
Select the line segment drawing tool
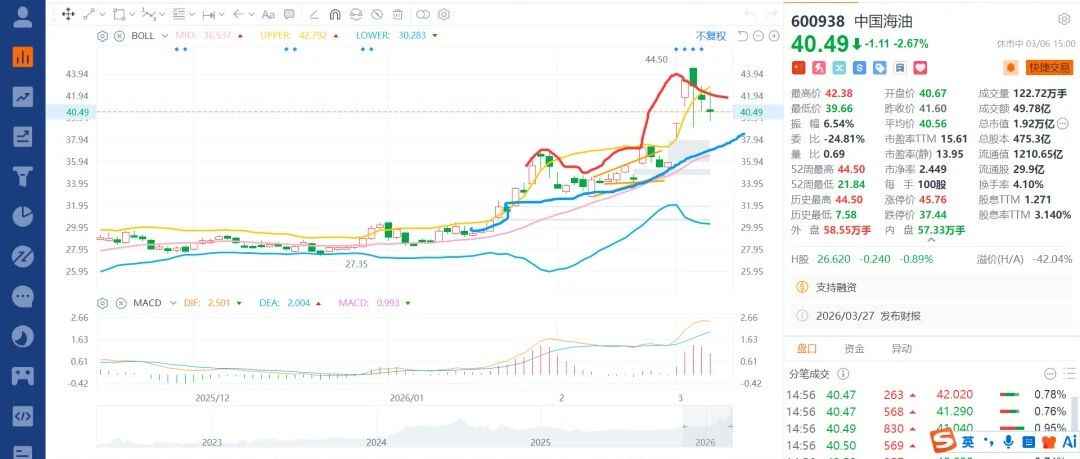tap(89, 14)
